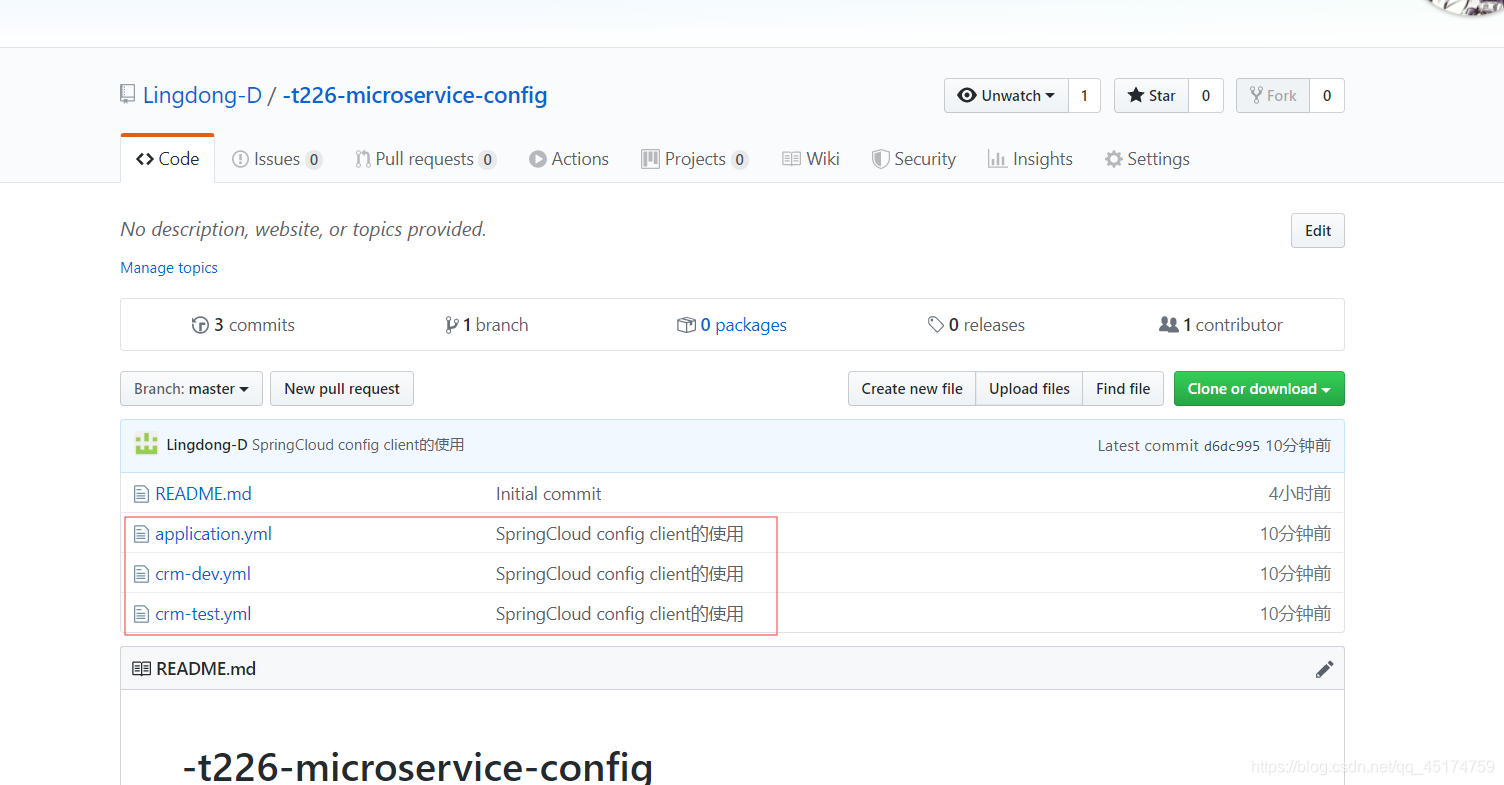Click Lingdong-D author name in commit bar
Image resolution: width=1504 pixels, height=785 pixels.
[207, 445]
